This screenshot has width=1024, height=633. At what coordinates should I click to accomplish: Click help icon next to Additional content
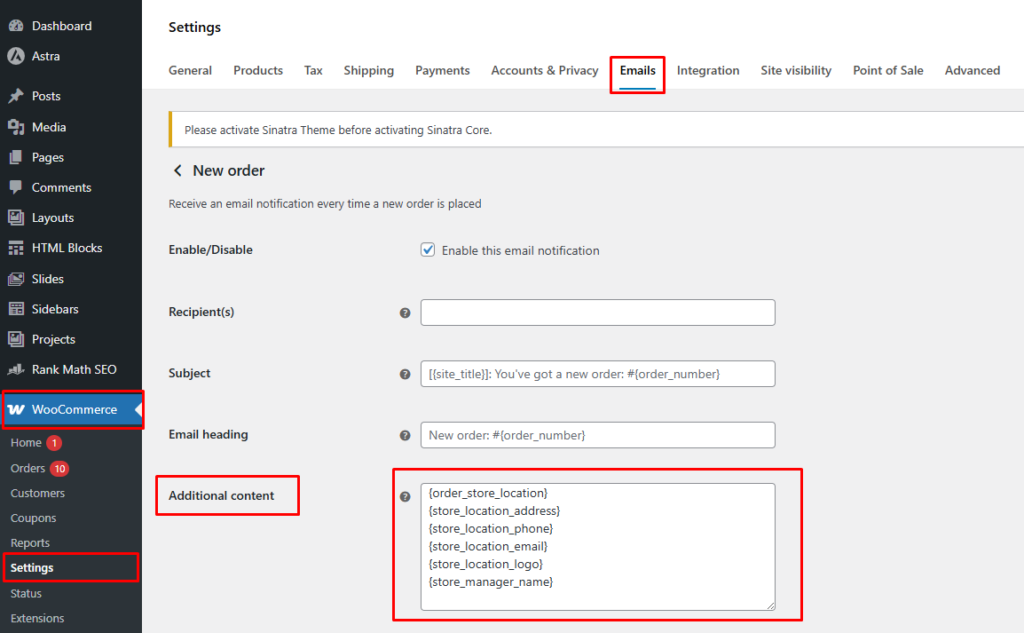point(405,497)
